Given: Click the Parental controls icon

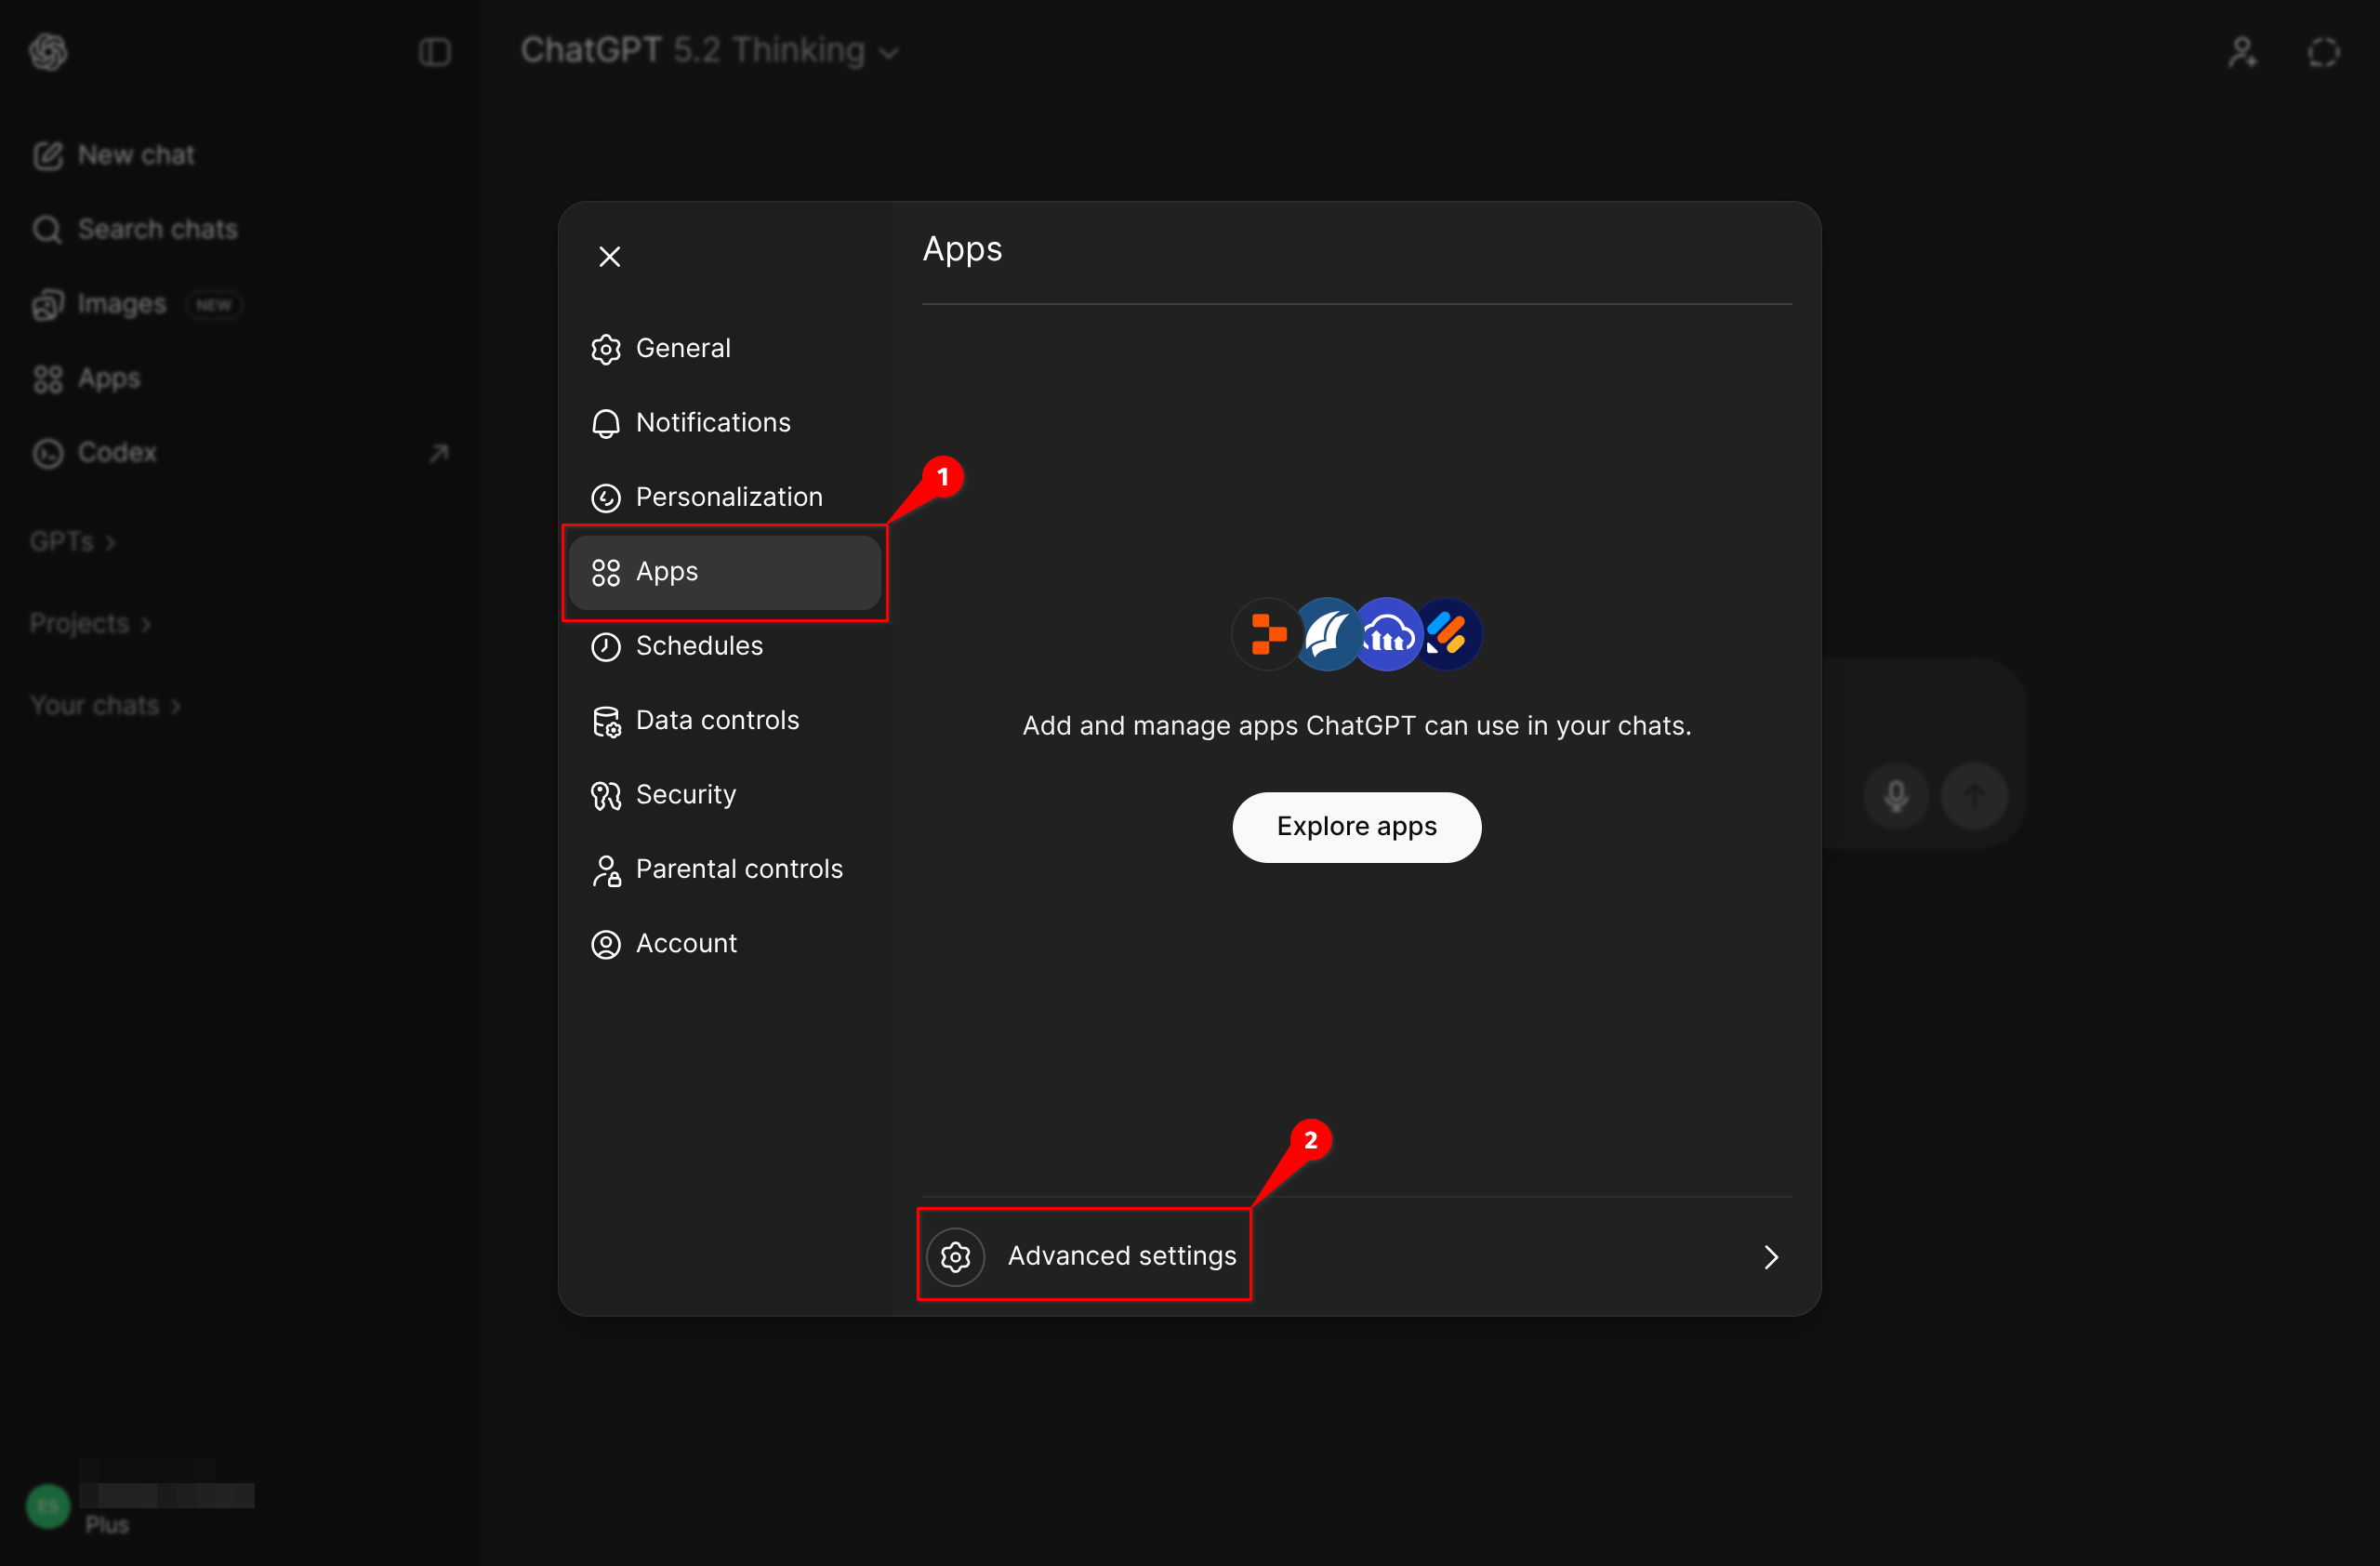Looking at the screenshot, I should click(606, 870).
